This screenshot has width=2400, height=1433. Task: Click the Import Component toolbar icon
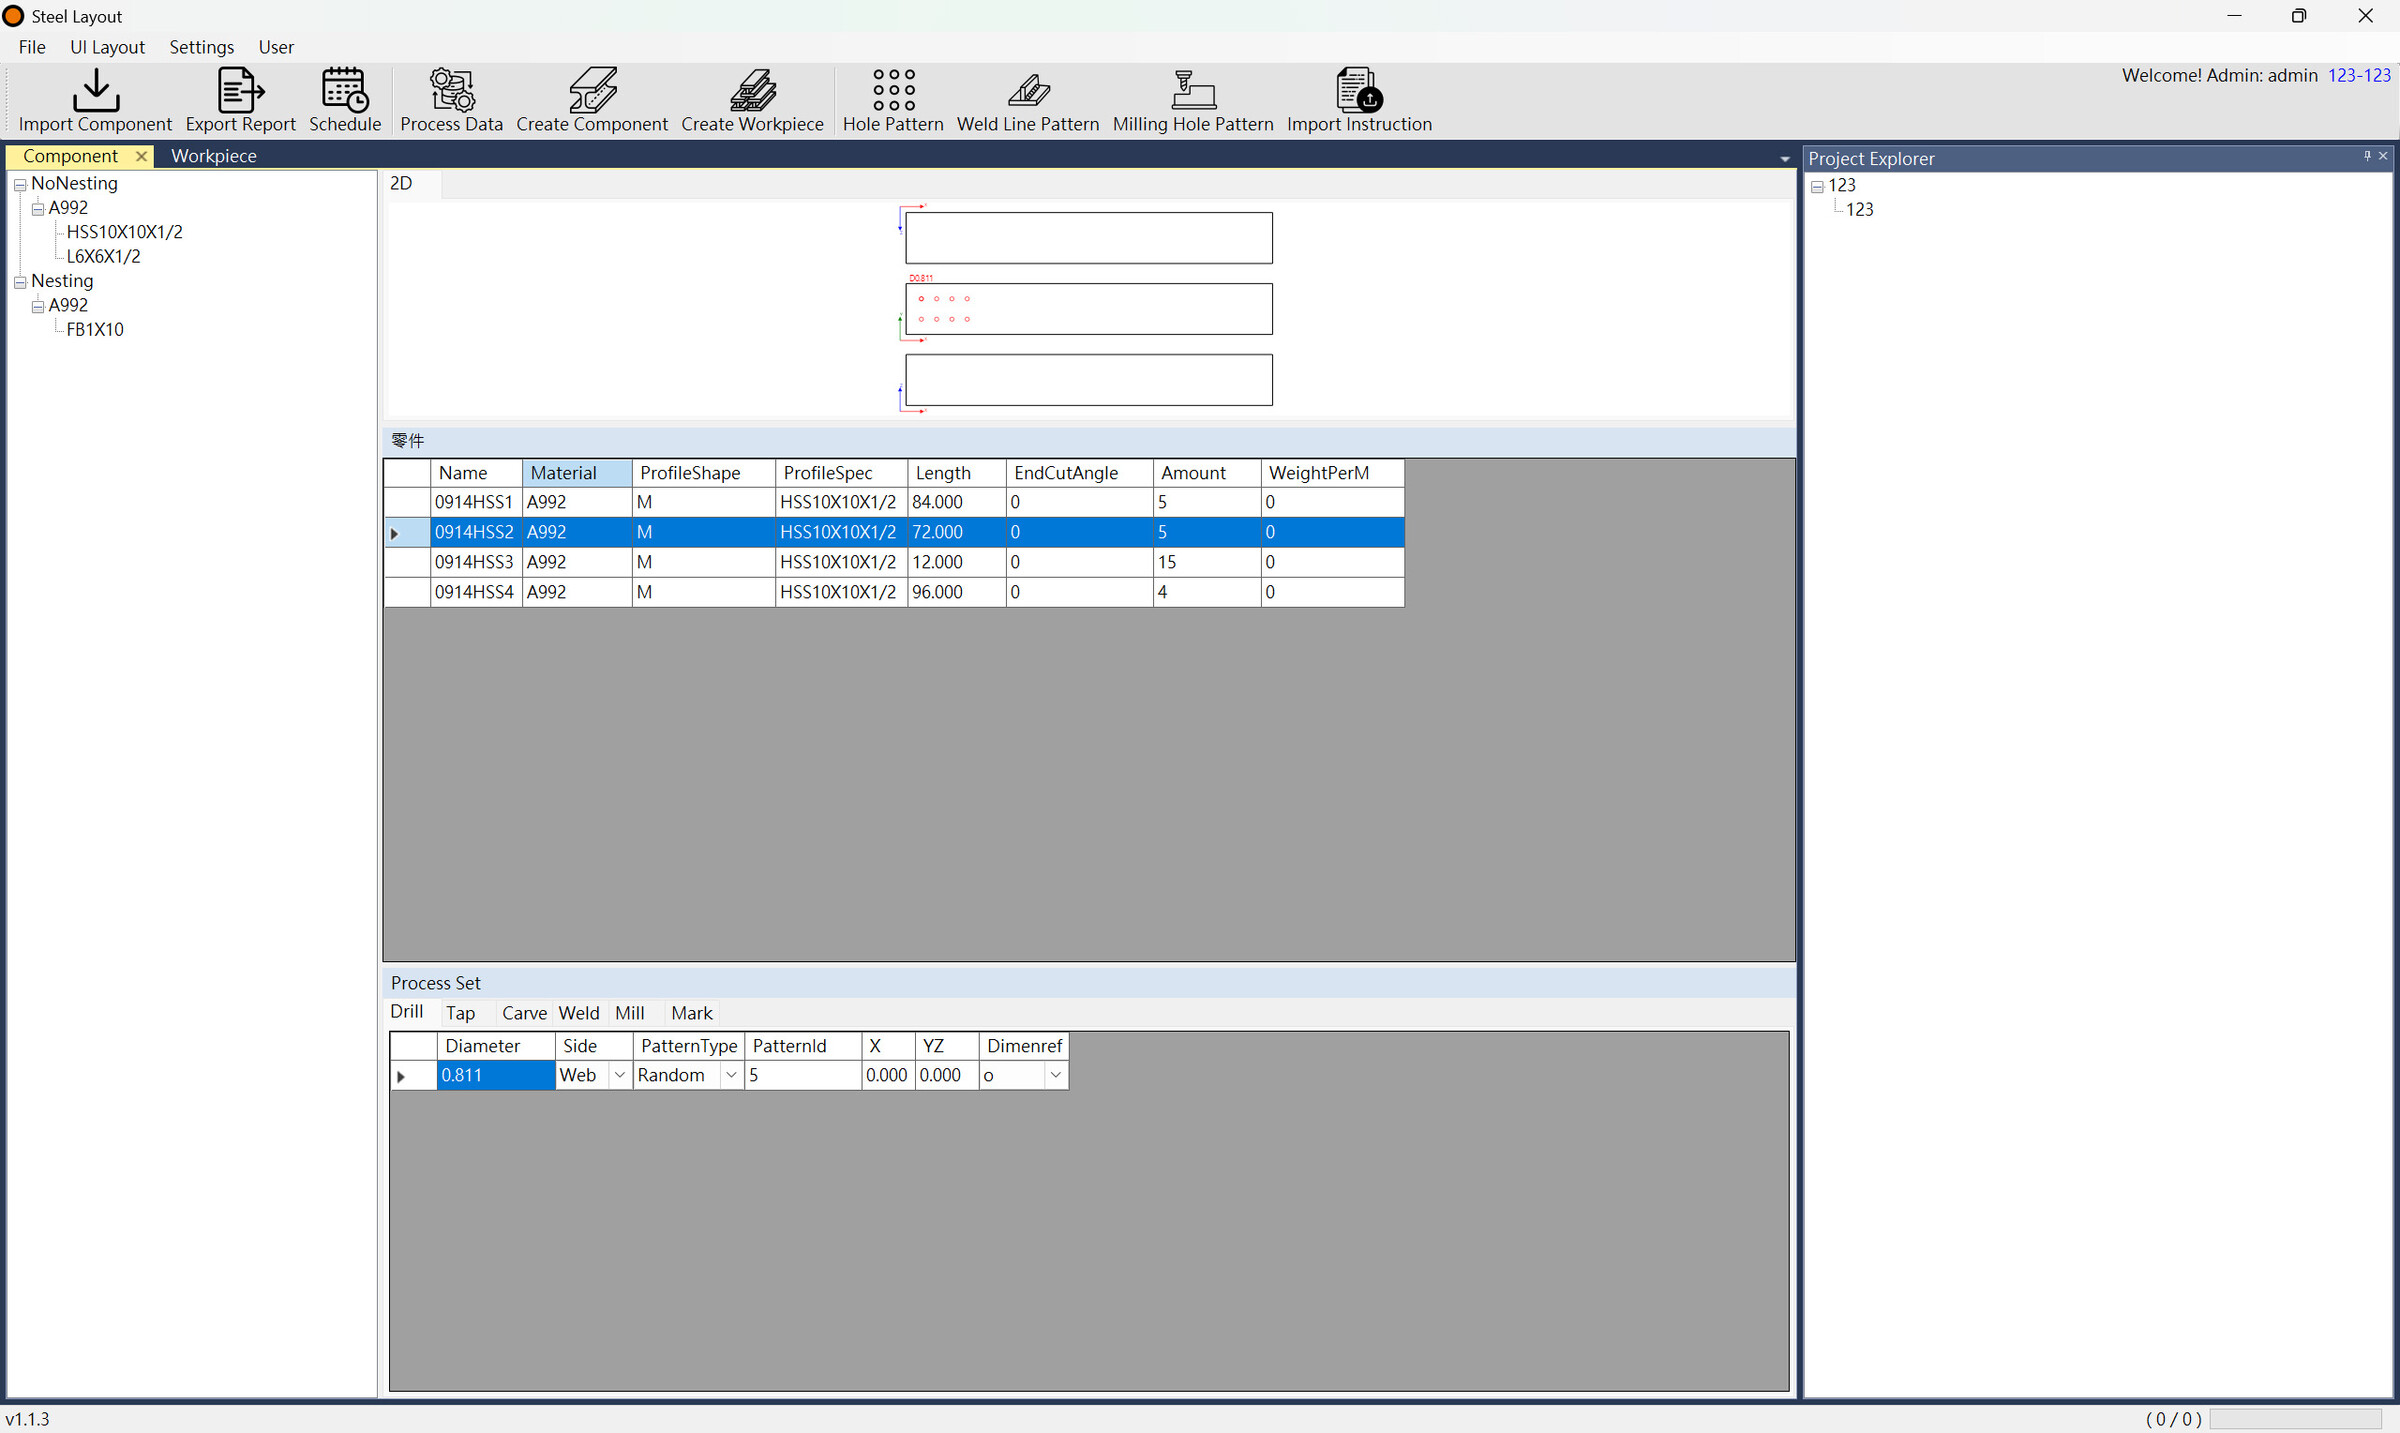95,100
